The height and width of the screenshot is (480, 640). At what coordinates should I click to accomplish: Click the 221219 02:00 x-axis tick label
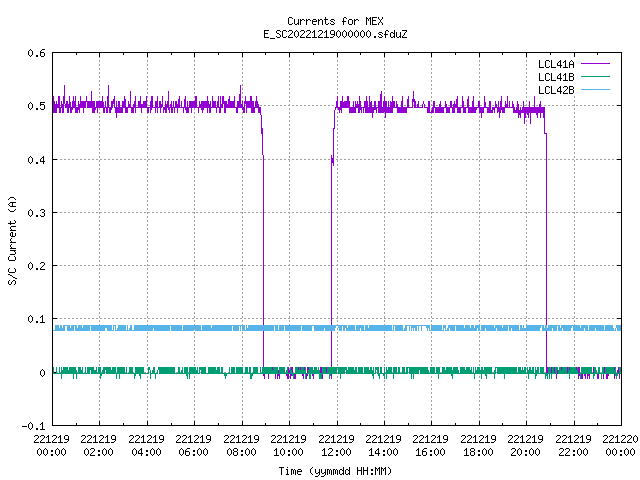[x=98, y=445]
